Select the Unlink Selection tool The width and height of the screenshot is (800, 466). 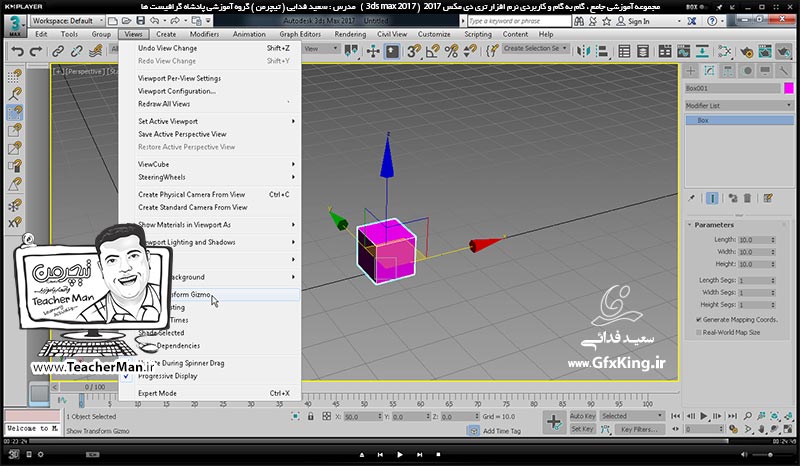point(77,52)
